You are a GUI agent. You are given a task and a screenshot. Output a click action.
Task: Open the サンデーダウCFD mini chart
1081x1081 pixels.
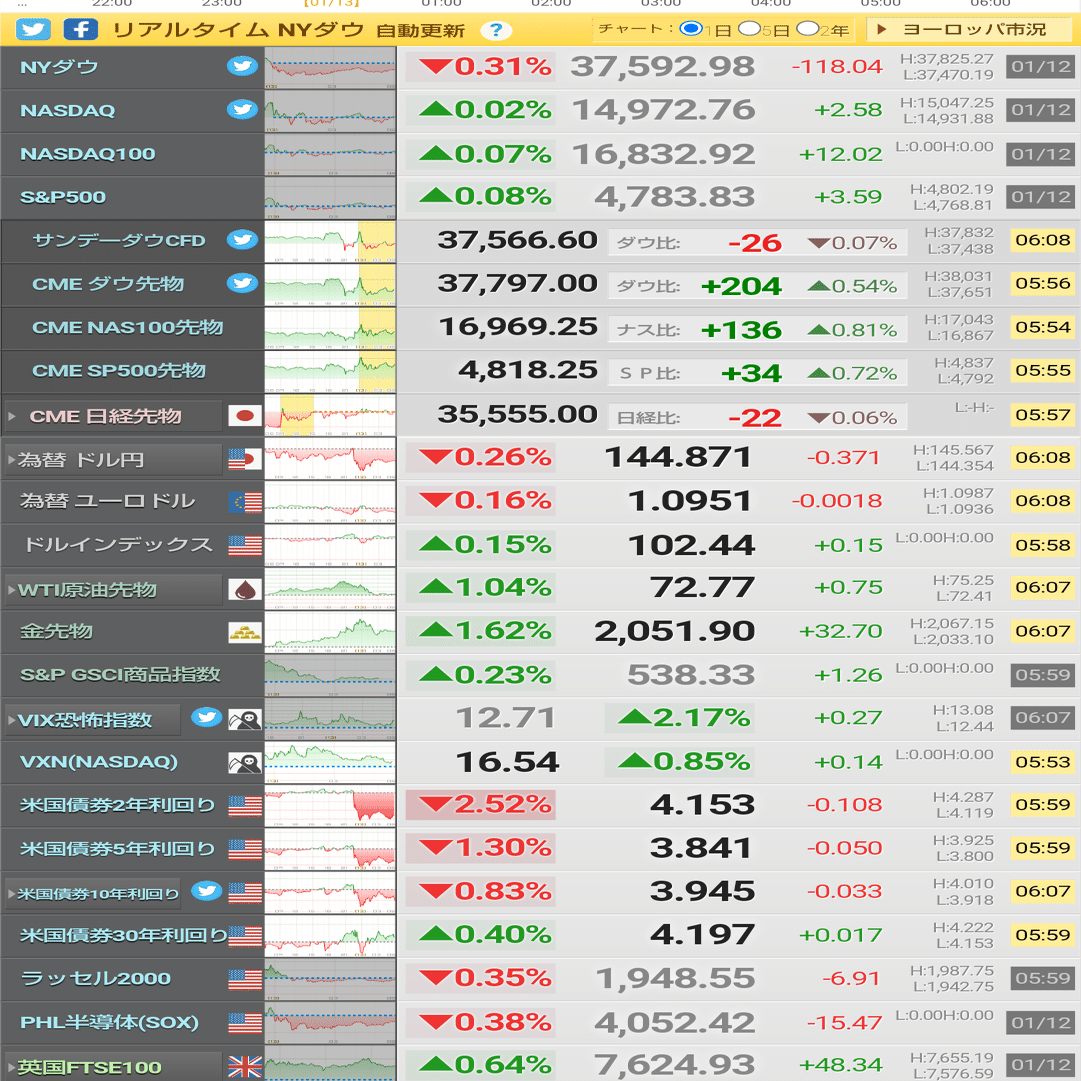click(330, 241)
